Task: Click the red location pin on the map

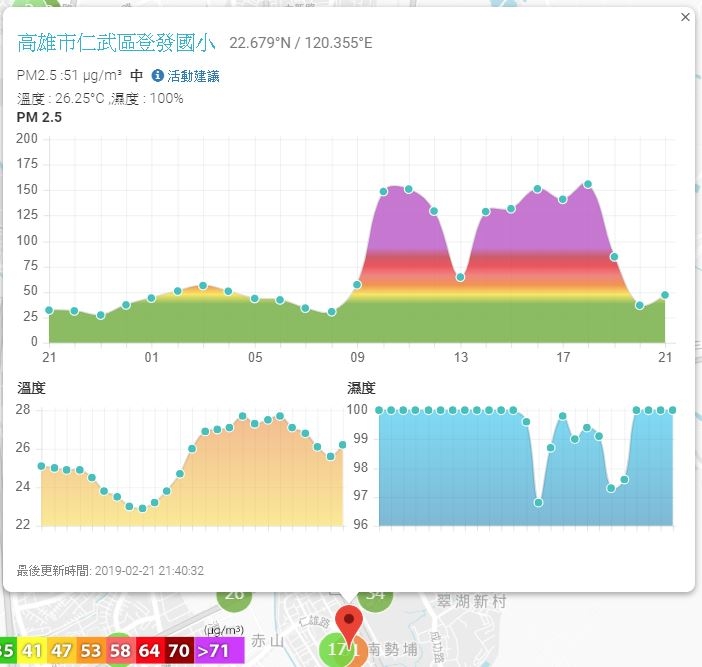Action: click(x=349, y=626)
